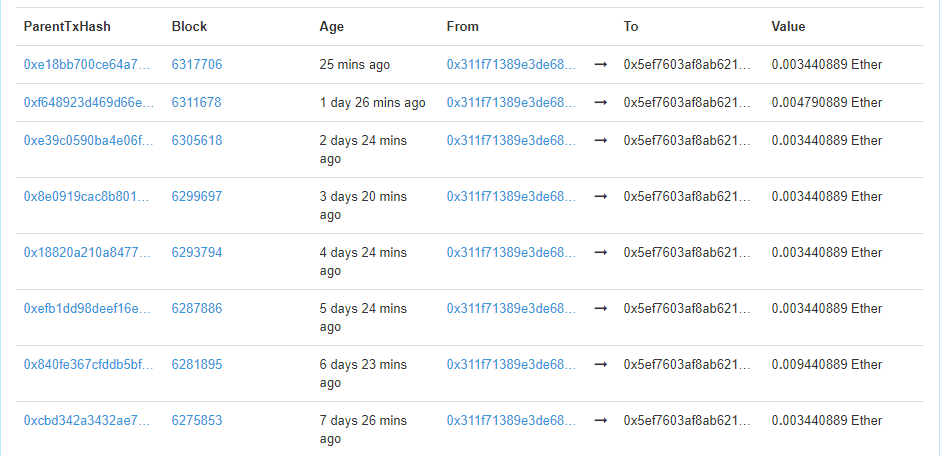Click the 0.009440889 Ether value cell
This screenshot has width=942, height=456.
(827, 365)
